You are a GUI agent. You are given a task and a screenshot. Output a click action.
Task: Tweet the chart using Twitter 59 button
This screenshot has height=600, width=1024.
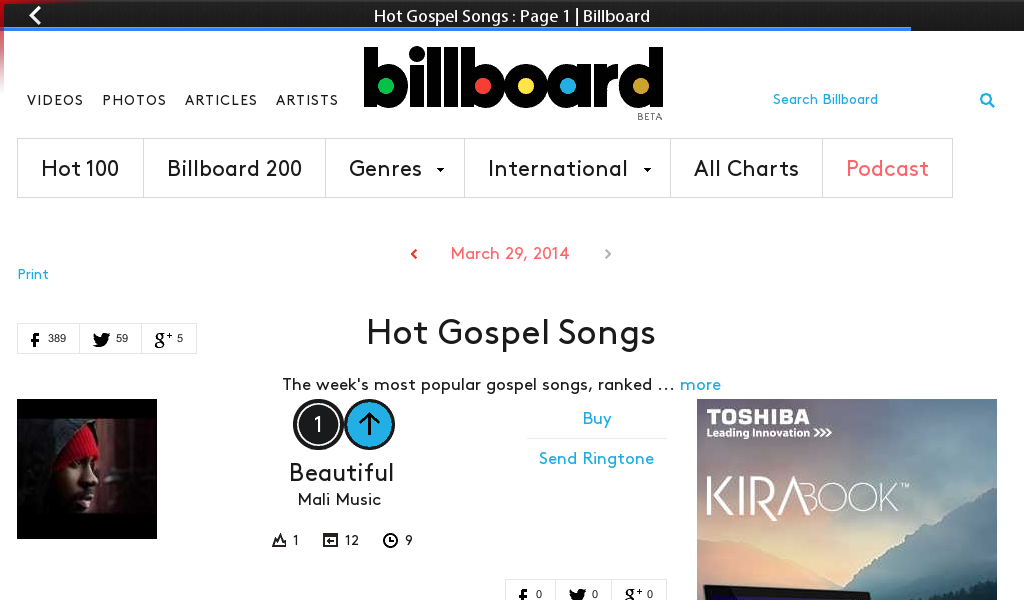(x=110, y=338)
